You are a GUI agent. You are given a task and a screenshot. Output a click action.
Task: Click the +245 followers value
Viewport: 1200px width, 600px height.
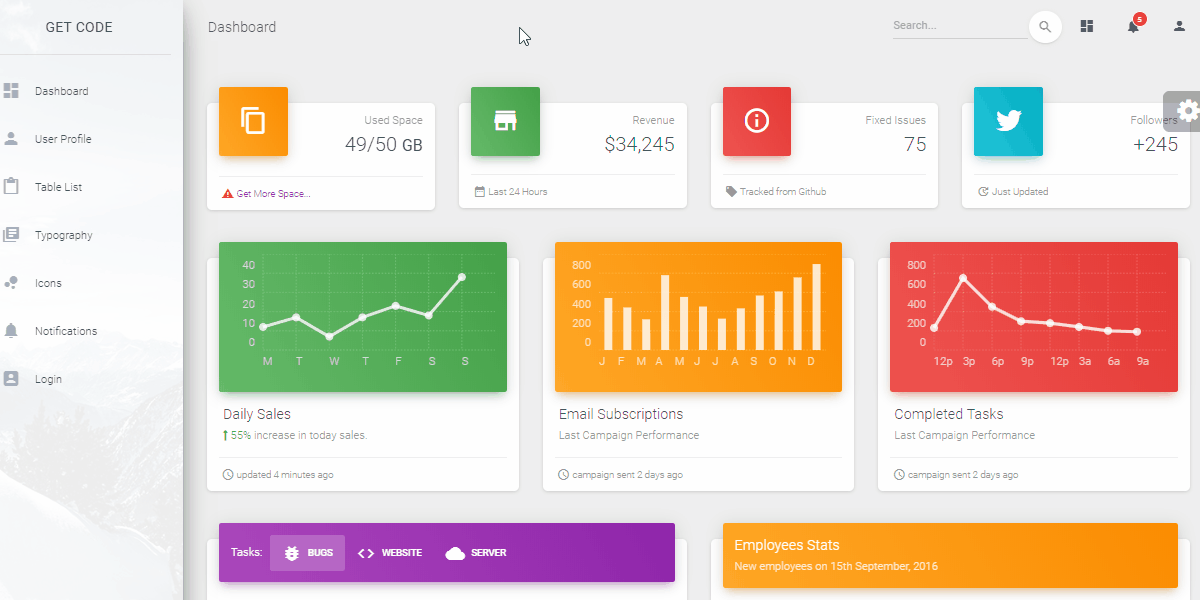1155,144
